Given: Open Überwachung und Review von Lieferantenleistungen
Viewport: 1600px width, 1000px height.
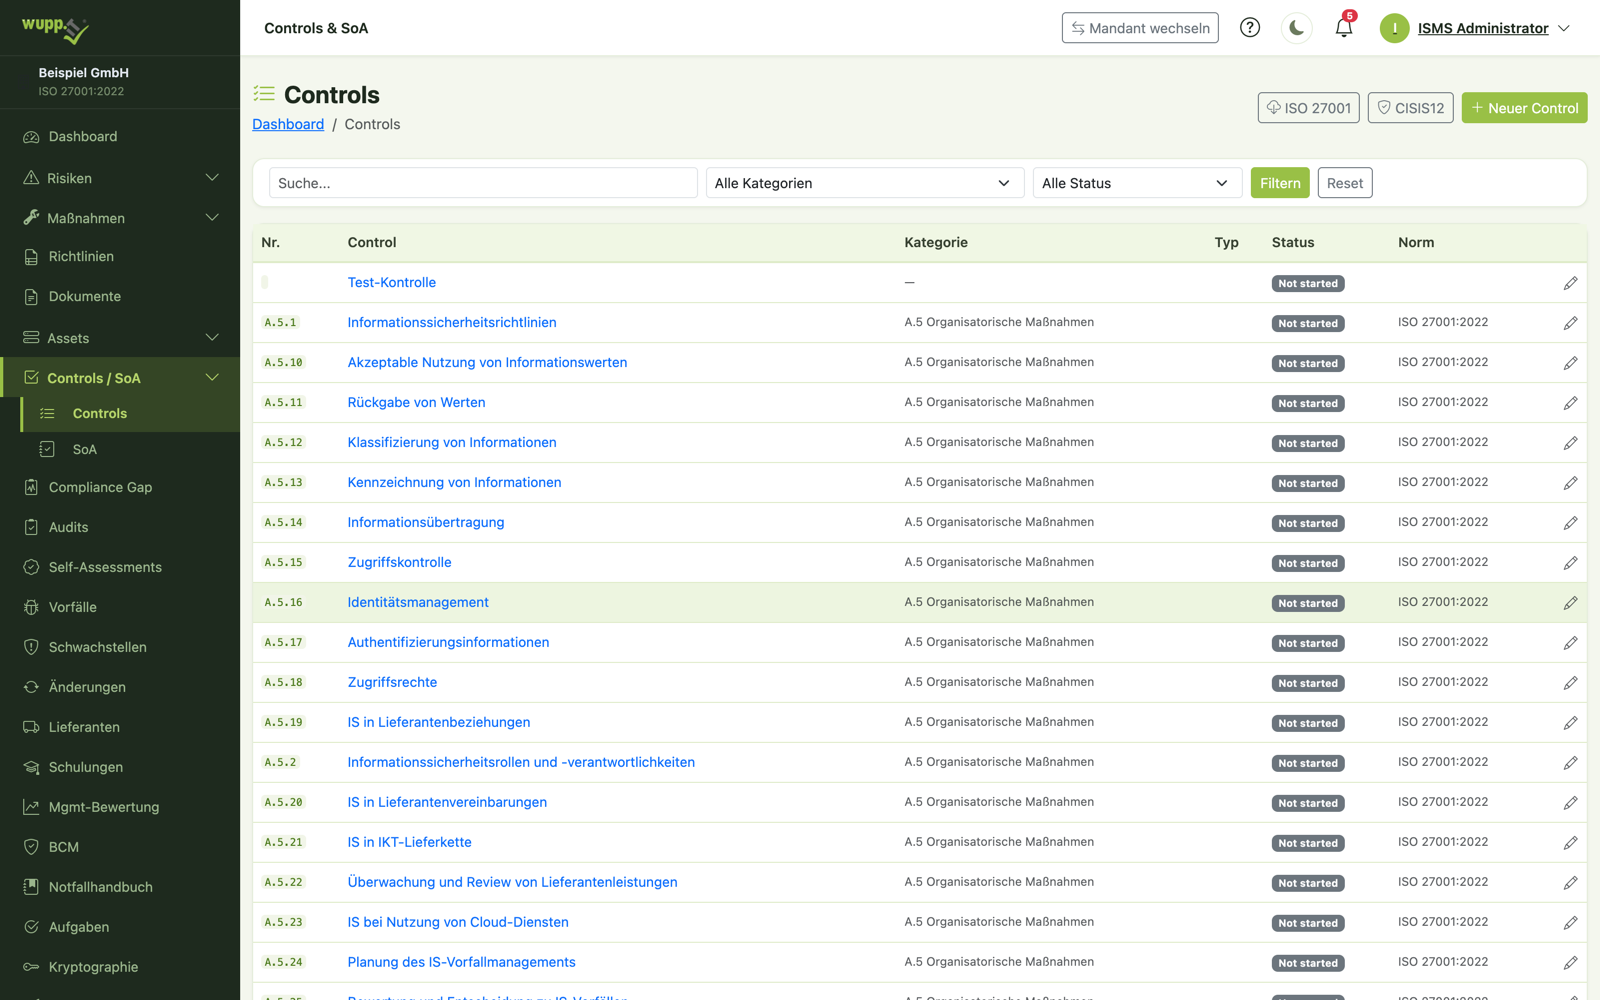Looking at the screenshot, I should click(x=512, y=883).
